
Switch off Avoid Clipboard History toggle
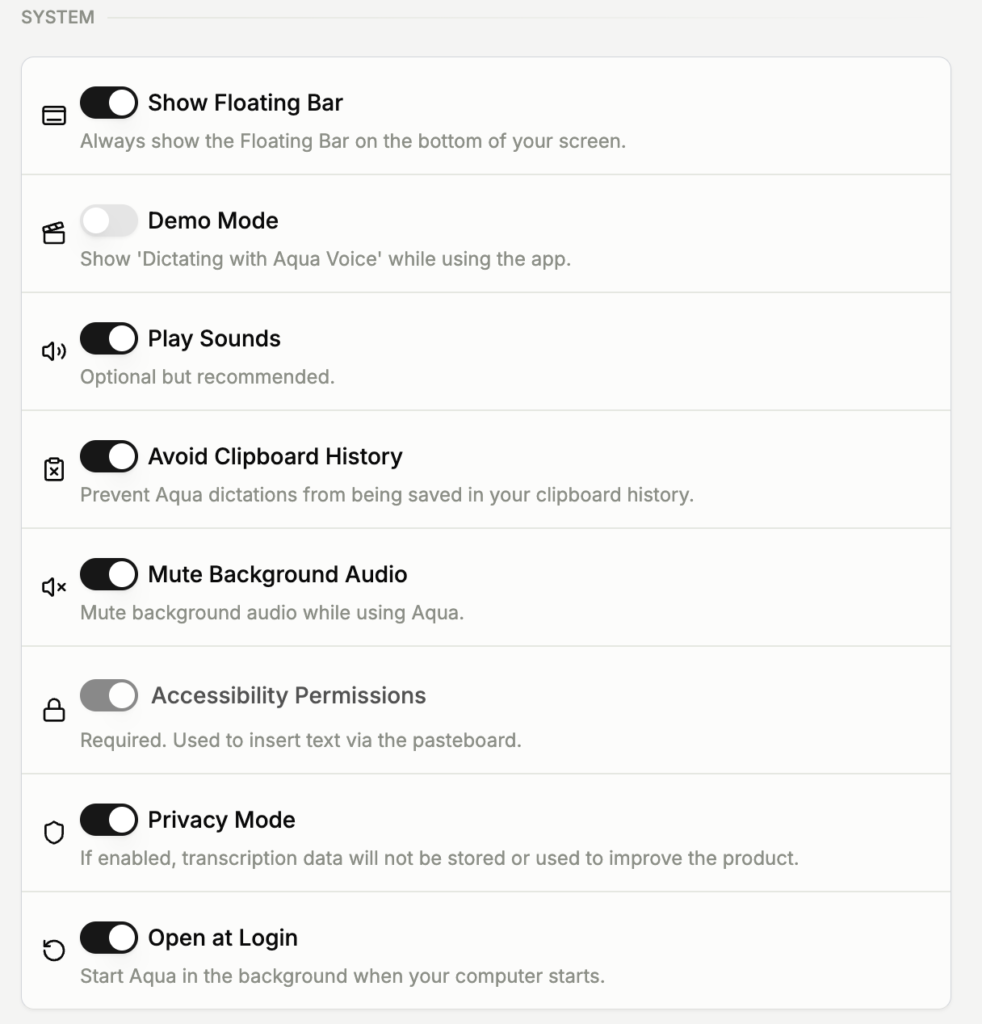click(x=109, y=457)
